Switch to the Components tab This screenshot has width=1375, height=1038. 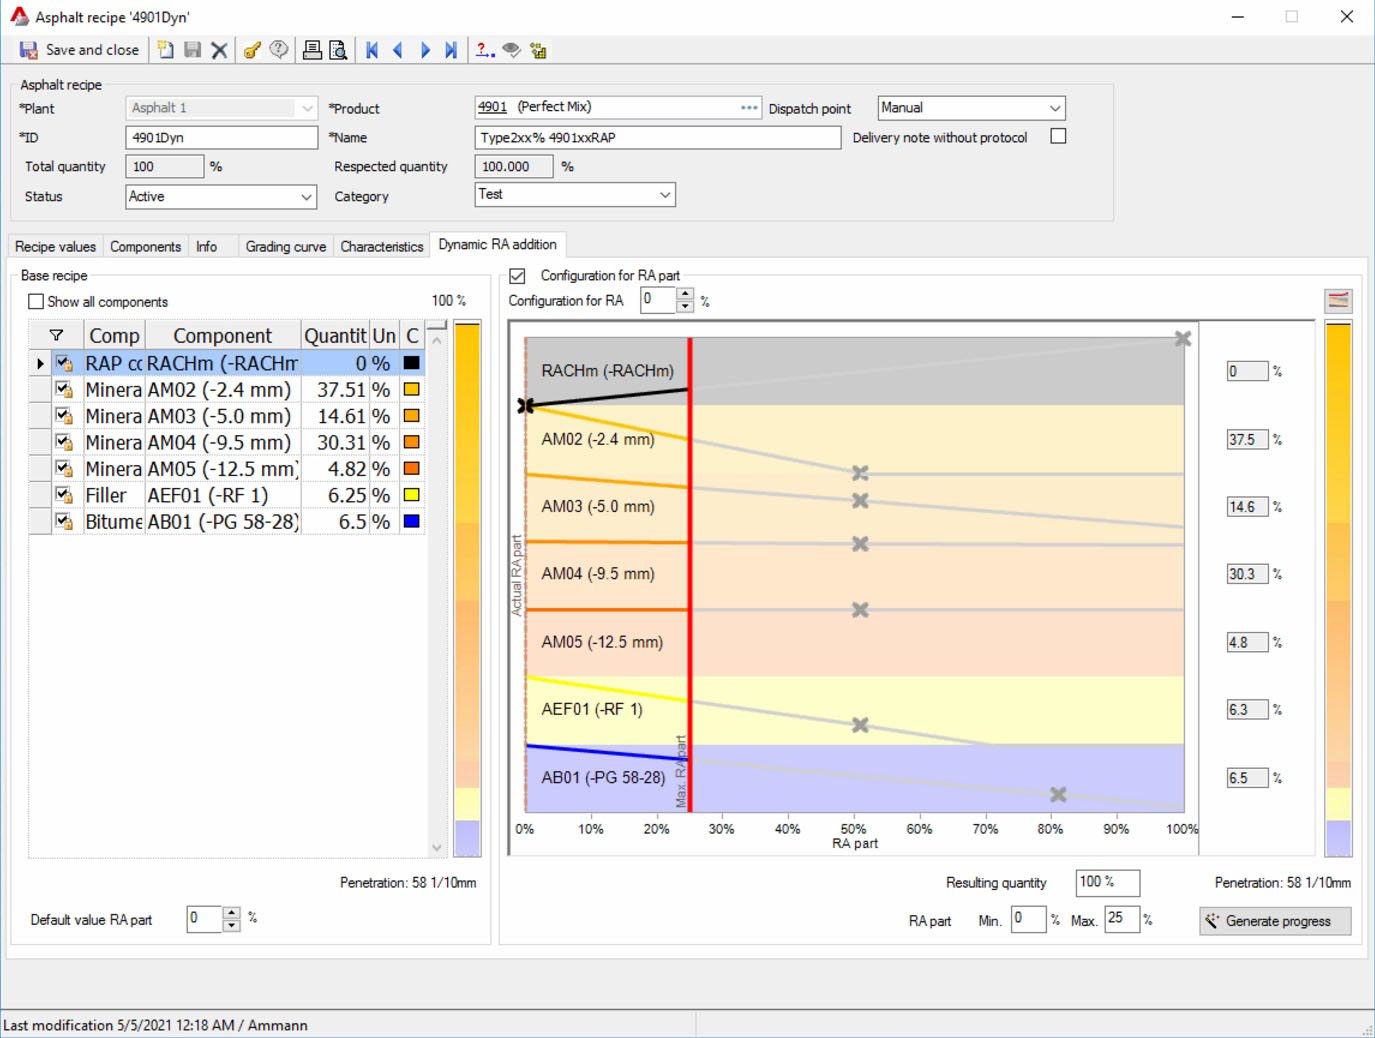[146, 246]
